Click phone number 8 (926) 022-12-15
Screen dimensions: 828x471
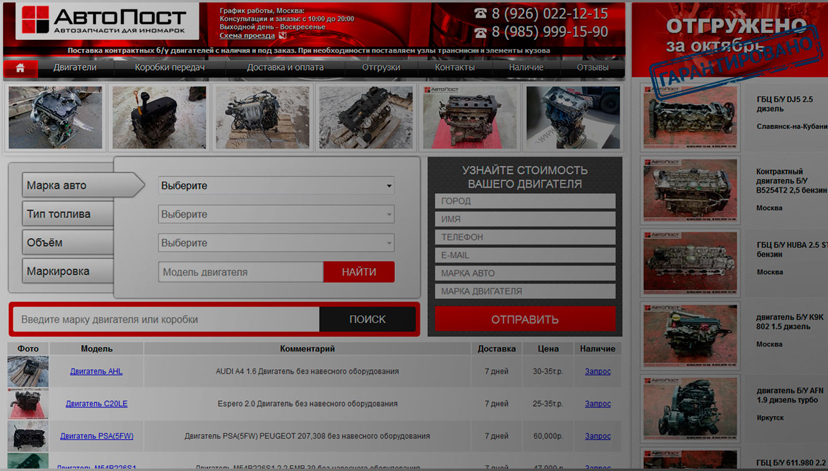point(549,14)
